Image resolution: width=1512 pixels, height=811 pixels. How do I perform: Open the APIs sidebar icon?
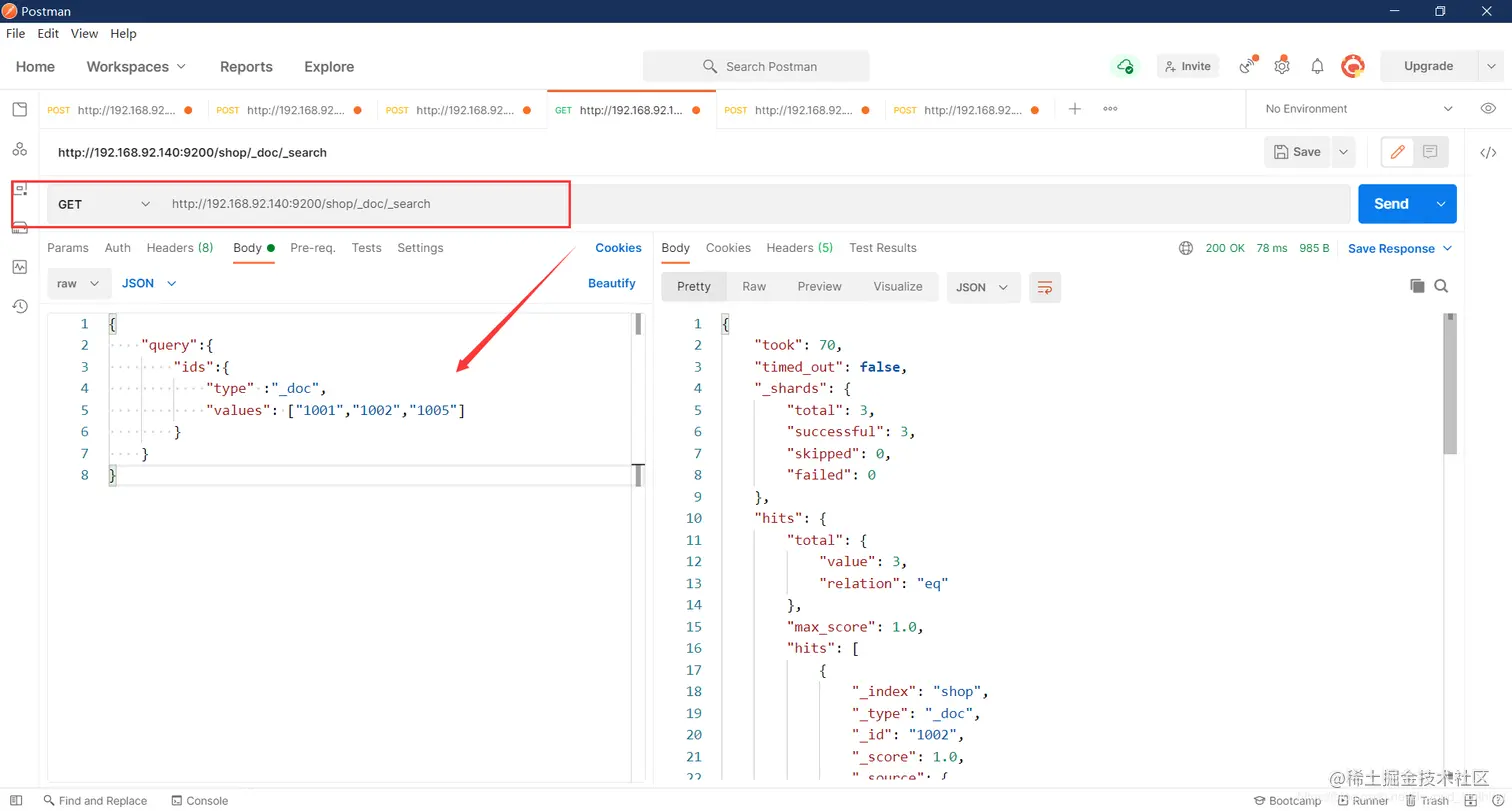(19, 149)
